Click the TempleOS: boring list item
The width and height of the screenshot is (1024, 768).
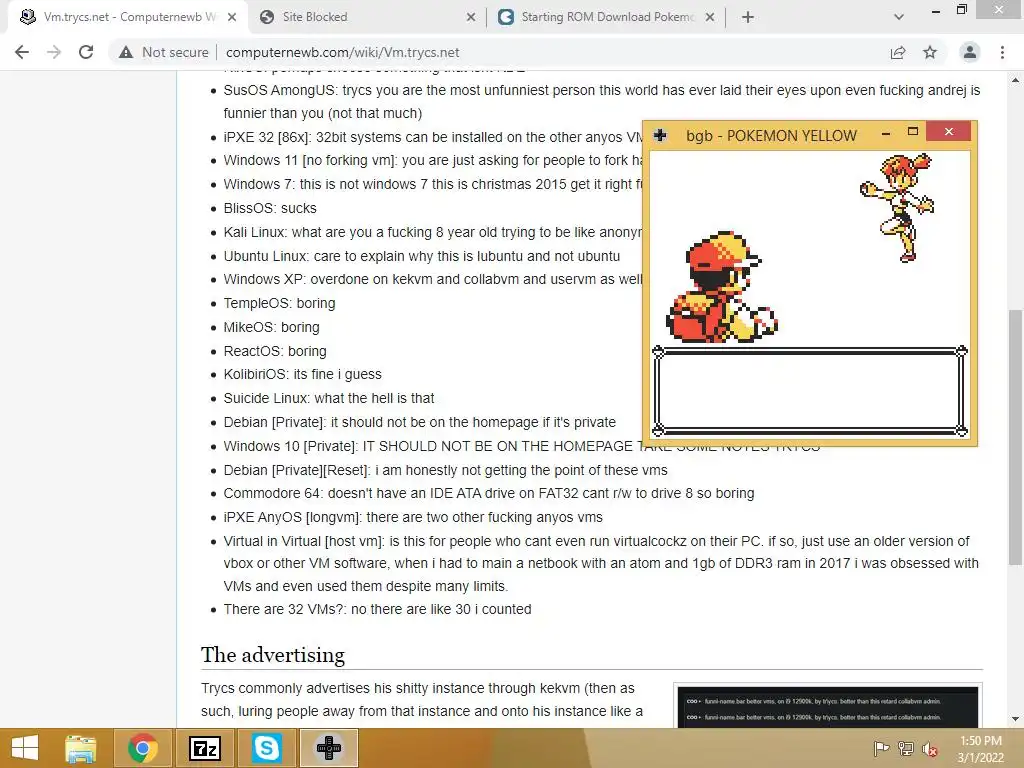click(280, 303)
